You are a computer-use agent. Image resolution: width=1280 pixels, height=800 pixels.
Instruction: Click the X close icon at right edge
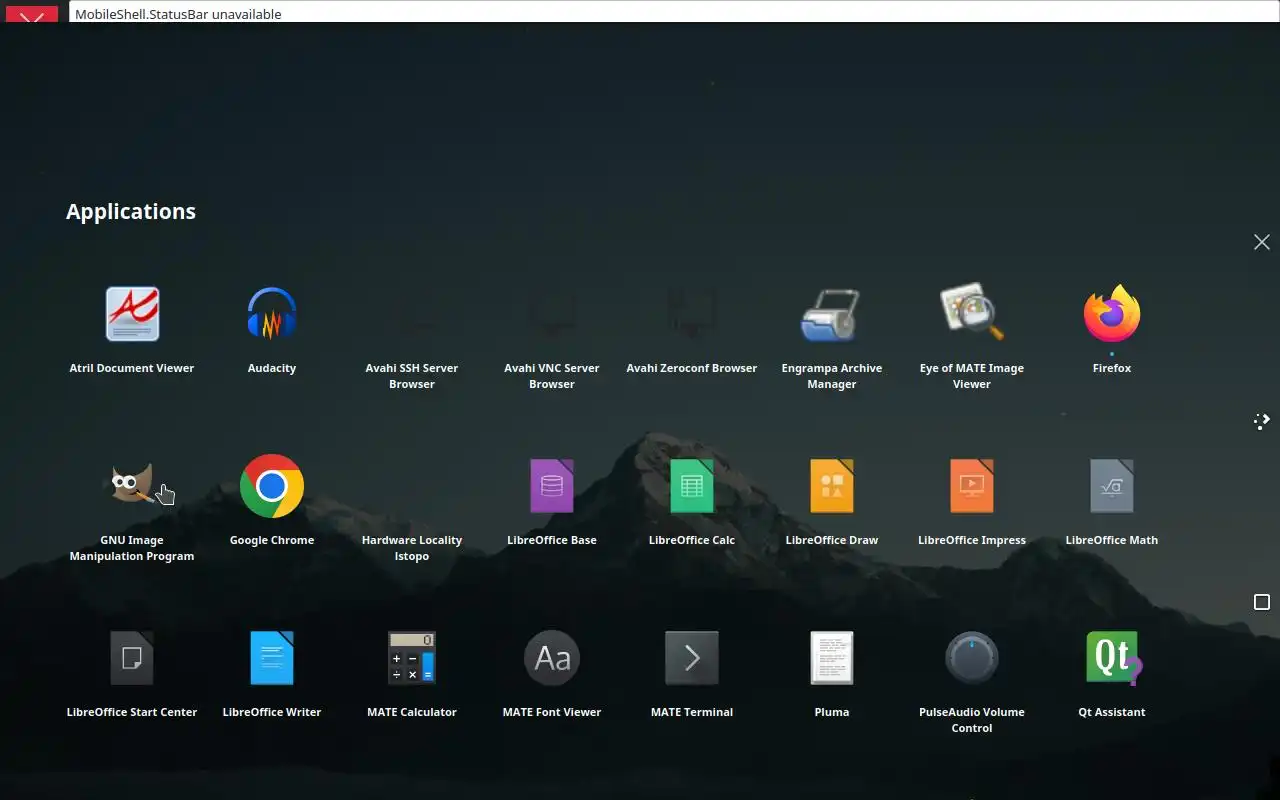pos(1262,242)
